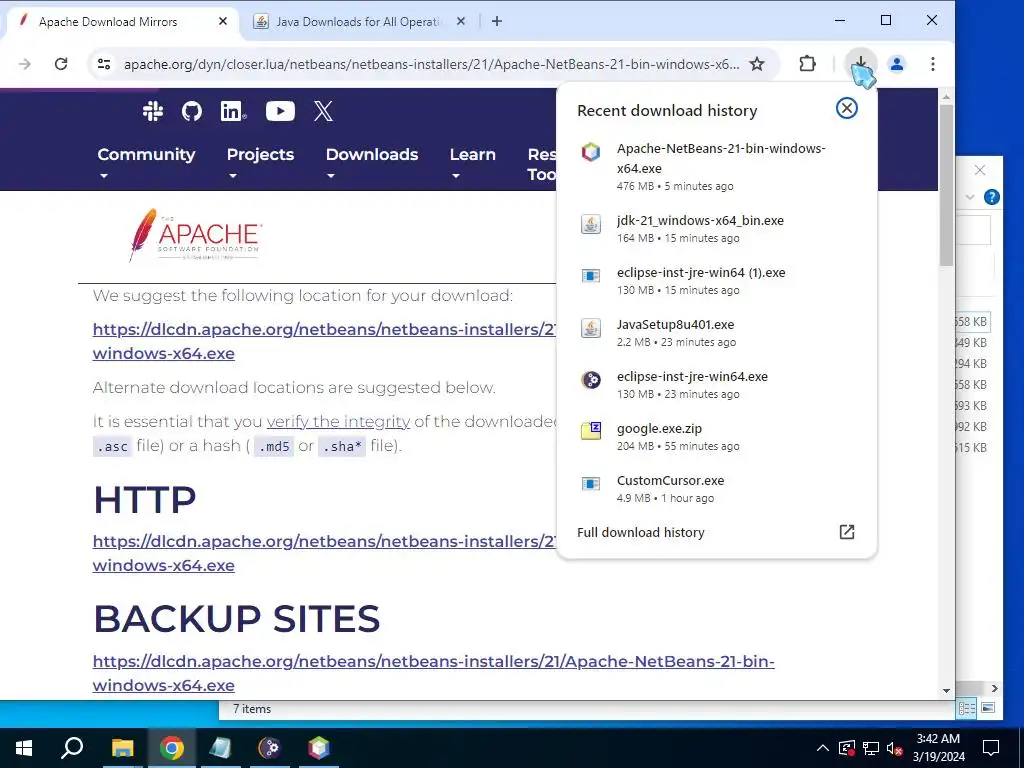Open Windows taskbar search

[72, 748]
